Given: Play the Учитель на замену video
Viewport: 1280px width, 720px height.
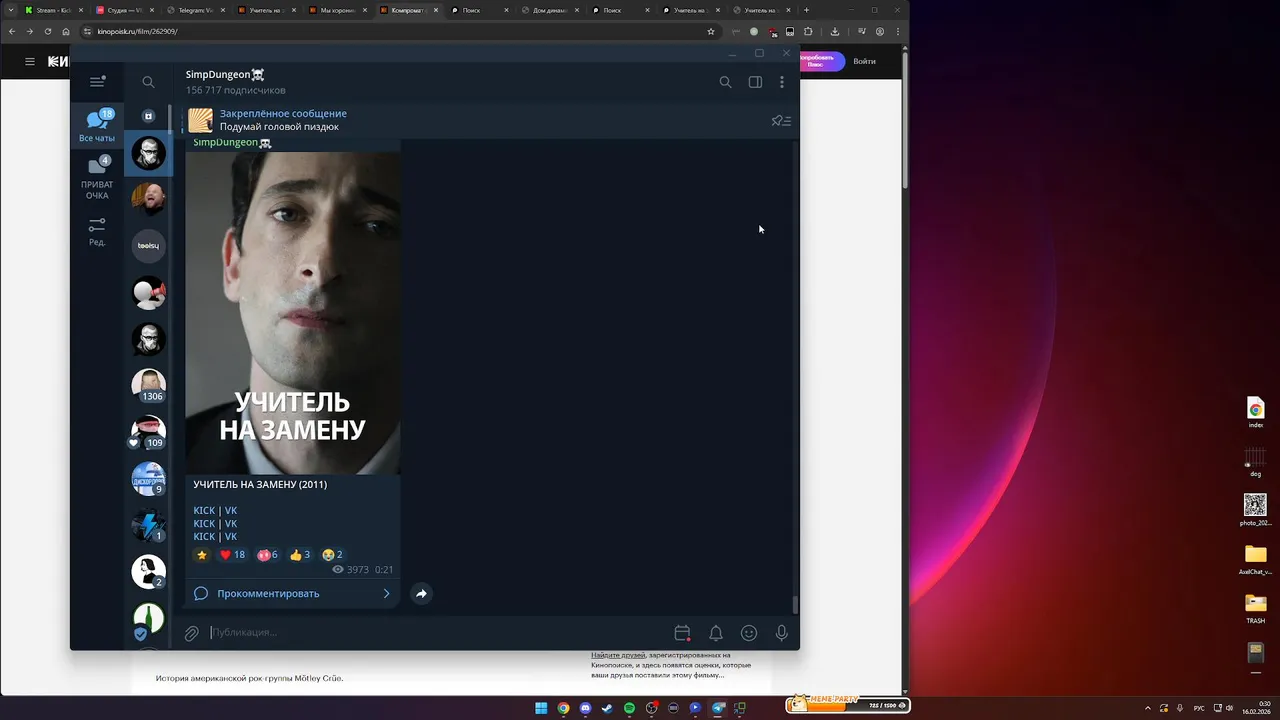Looking at the screenshot, I should click(293, 311).
